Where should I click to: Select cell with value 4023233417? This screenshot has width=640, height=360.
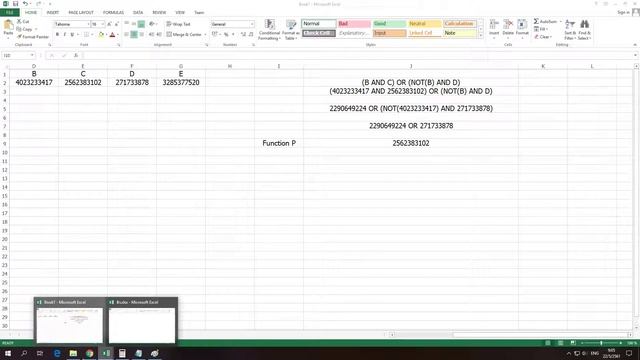click(34, 82)
